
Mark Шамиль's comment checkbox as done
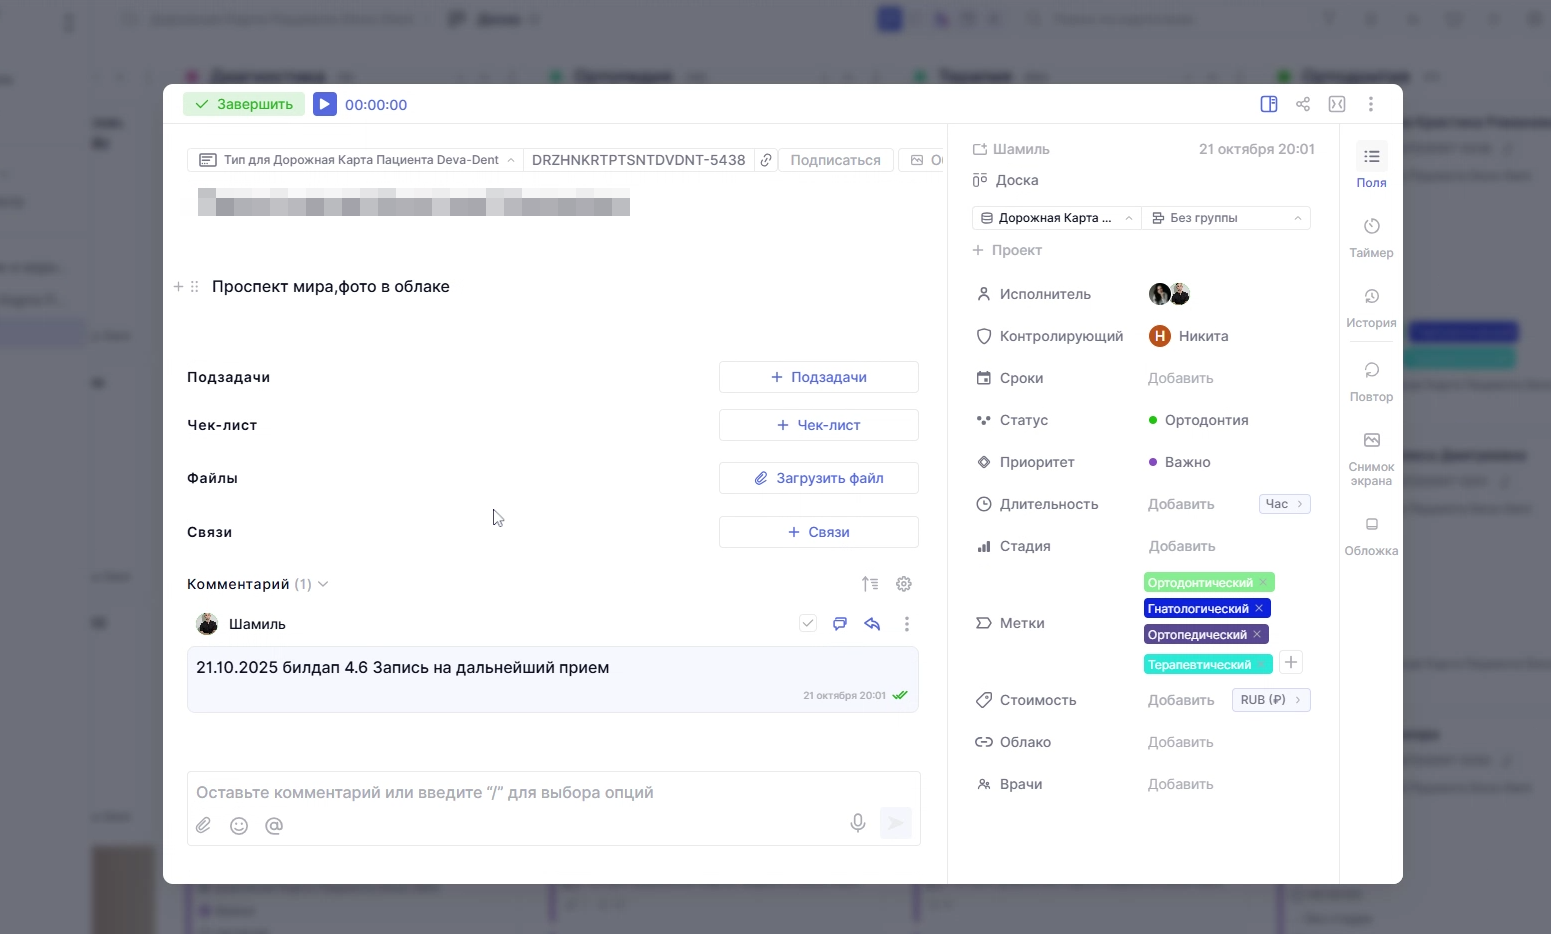(x=808, y=624)
